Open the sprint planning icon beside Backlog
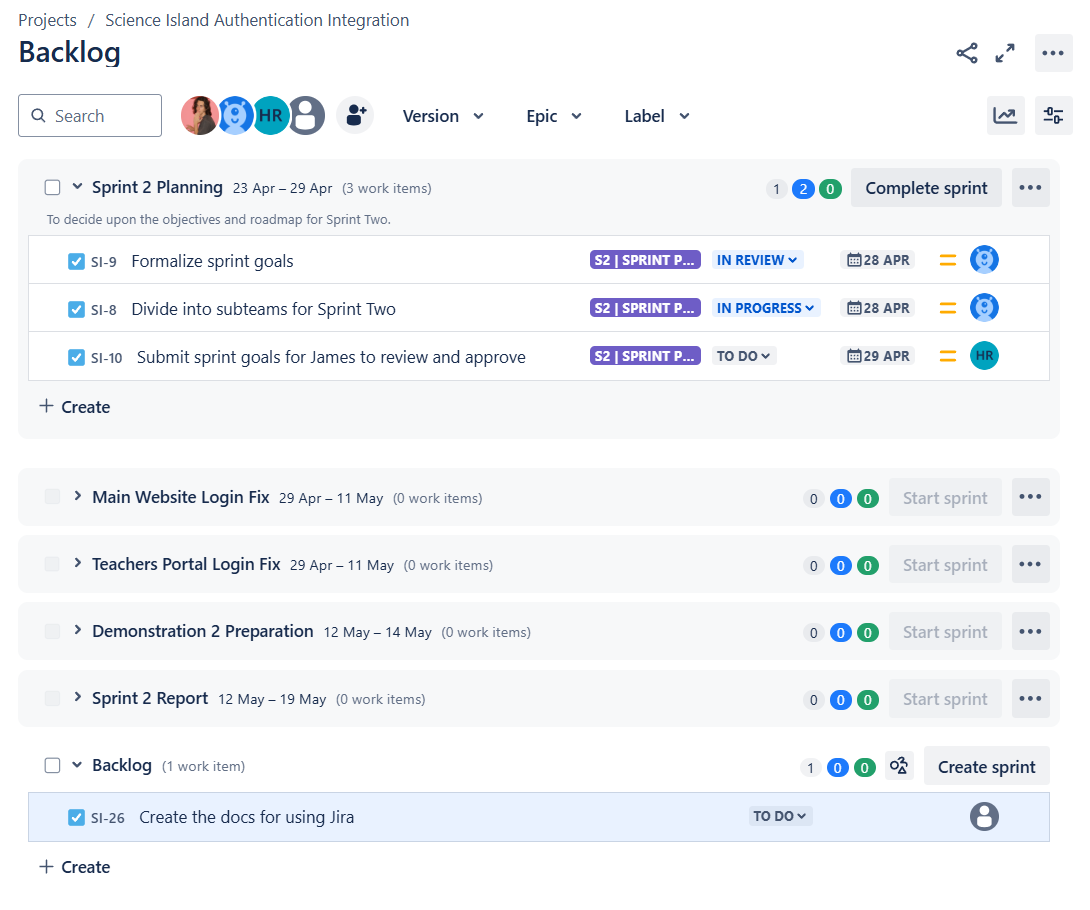The width and height of the screenshot is (1090, 910). tap(899, 765)
